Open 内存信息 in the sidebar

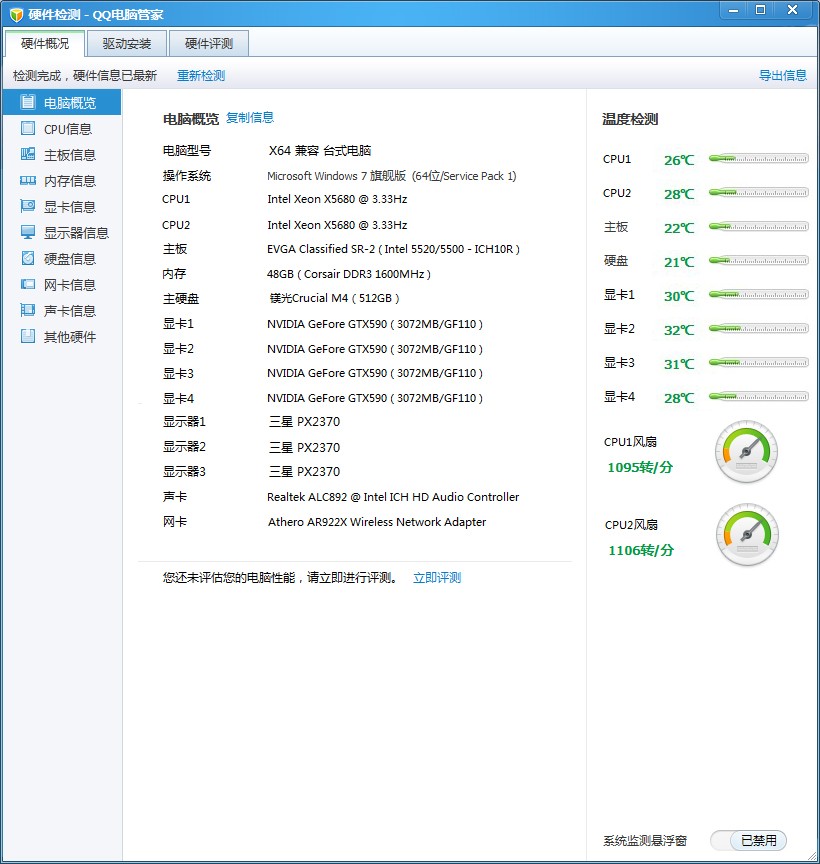pyautogui.click(x=62, y=181)
